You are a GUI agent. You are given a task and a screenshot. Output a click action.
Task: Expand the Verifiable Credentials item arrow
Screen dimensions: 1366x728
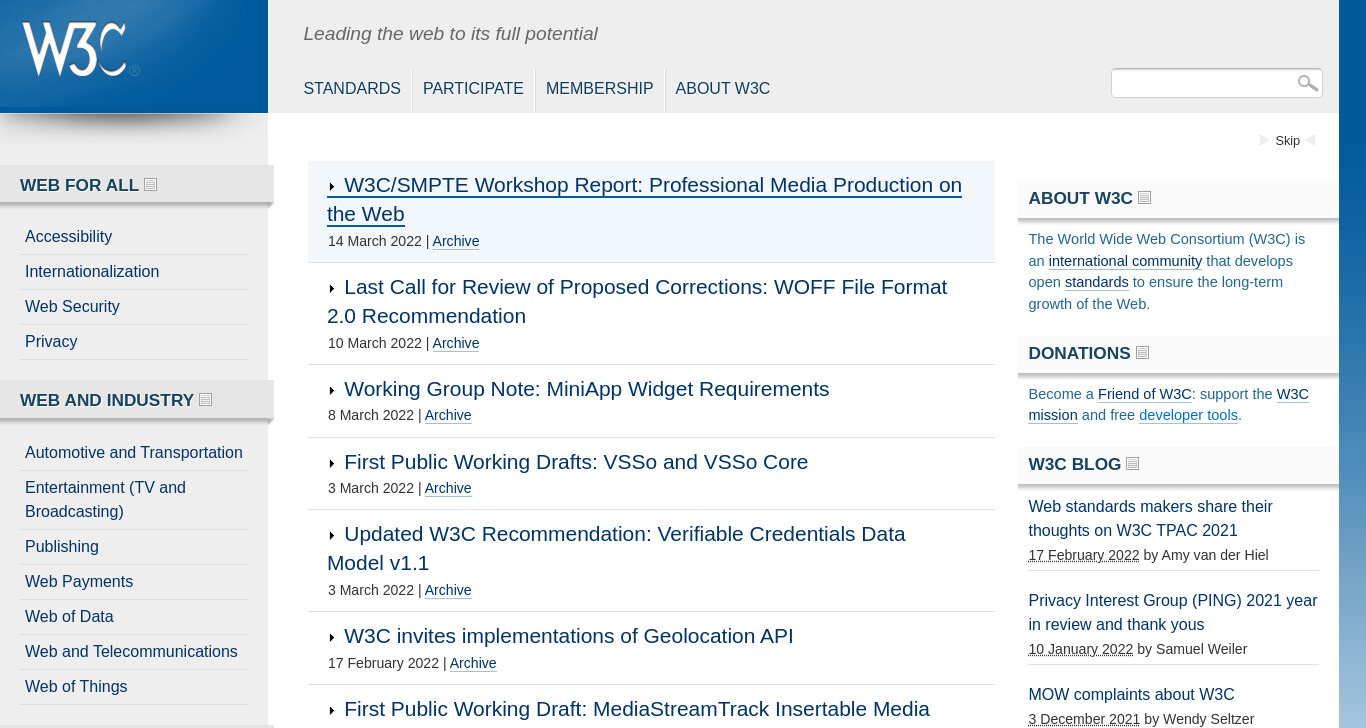point(332,536)
